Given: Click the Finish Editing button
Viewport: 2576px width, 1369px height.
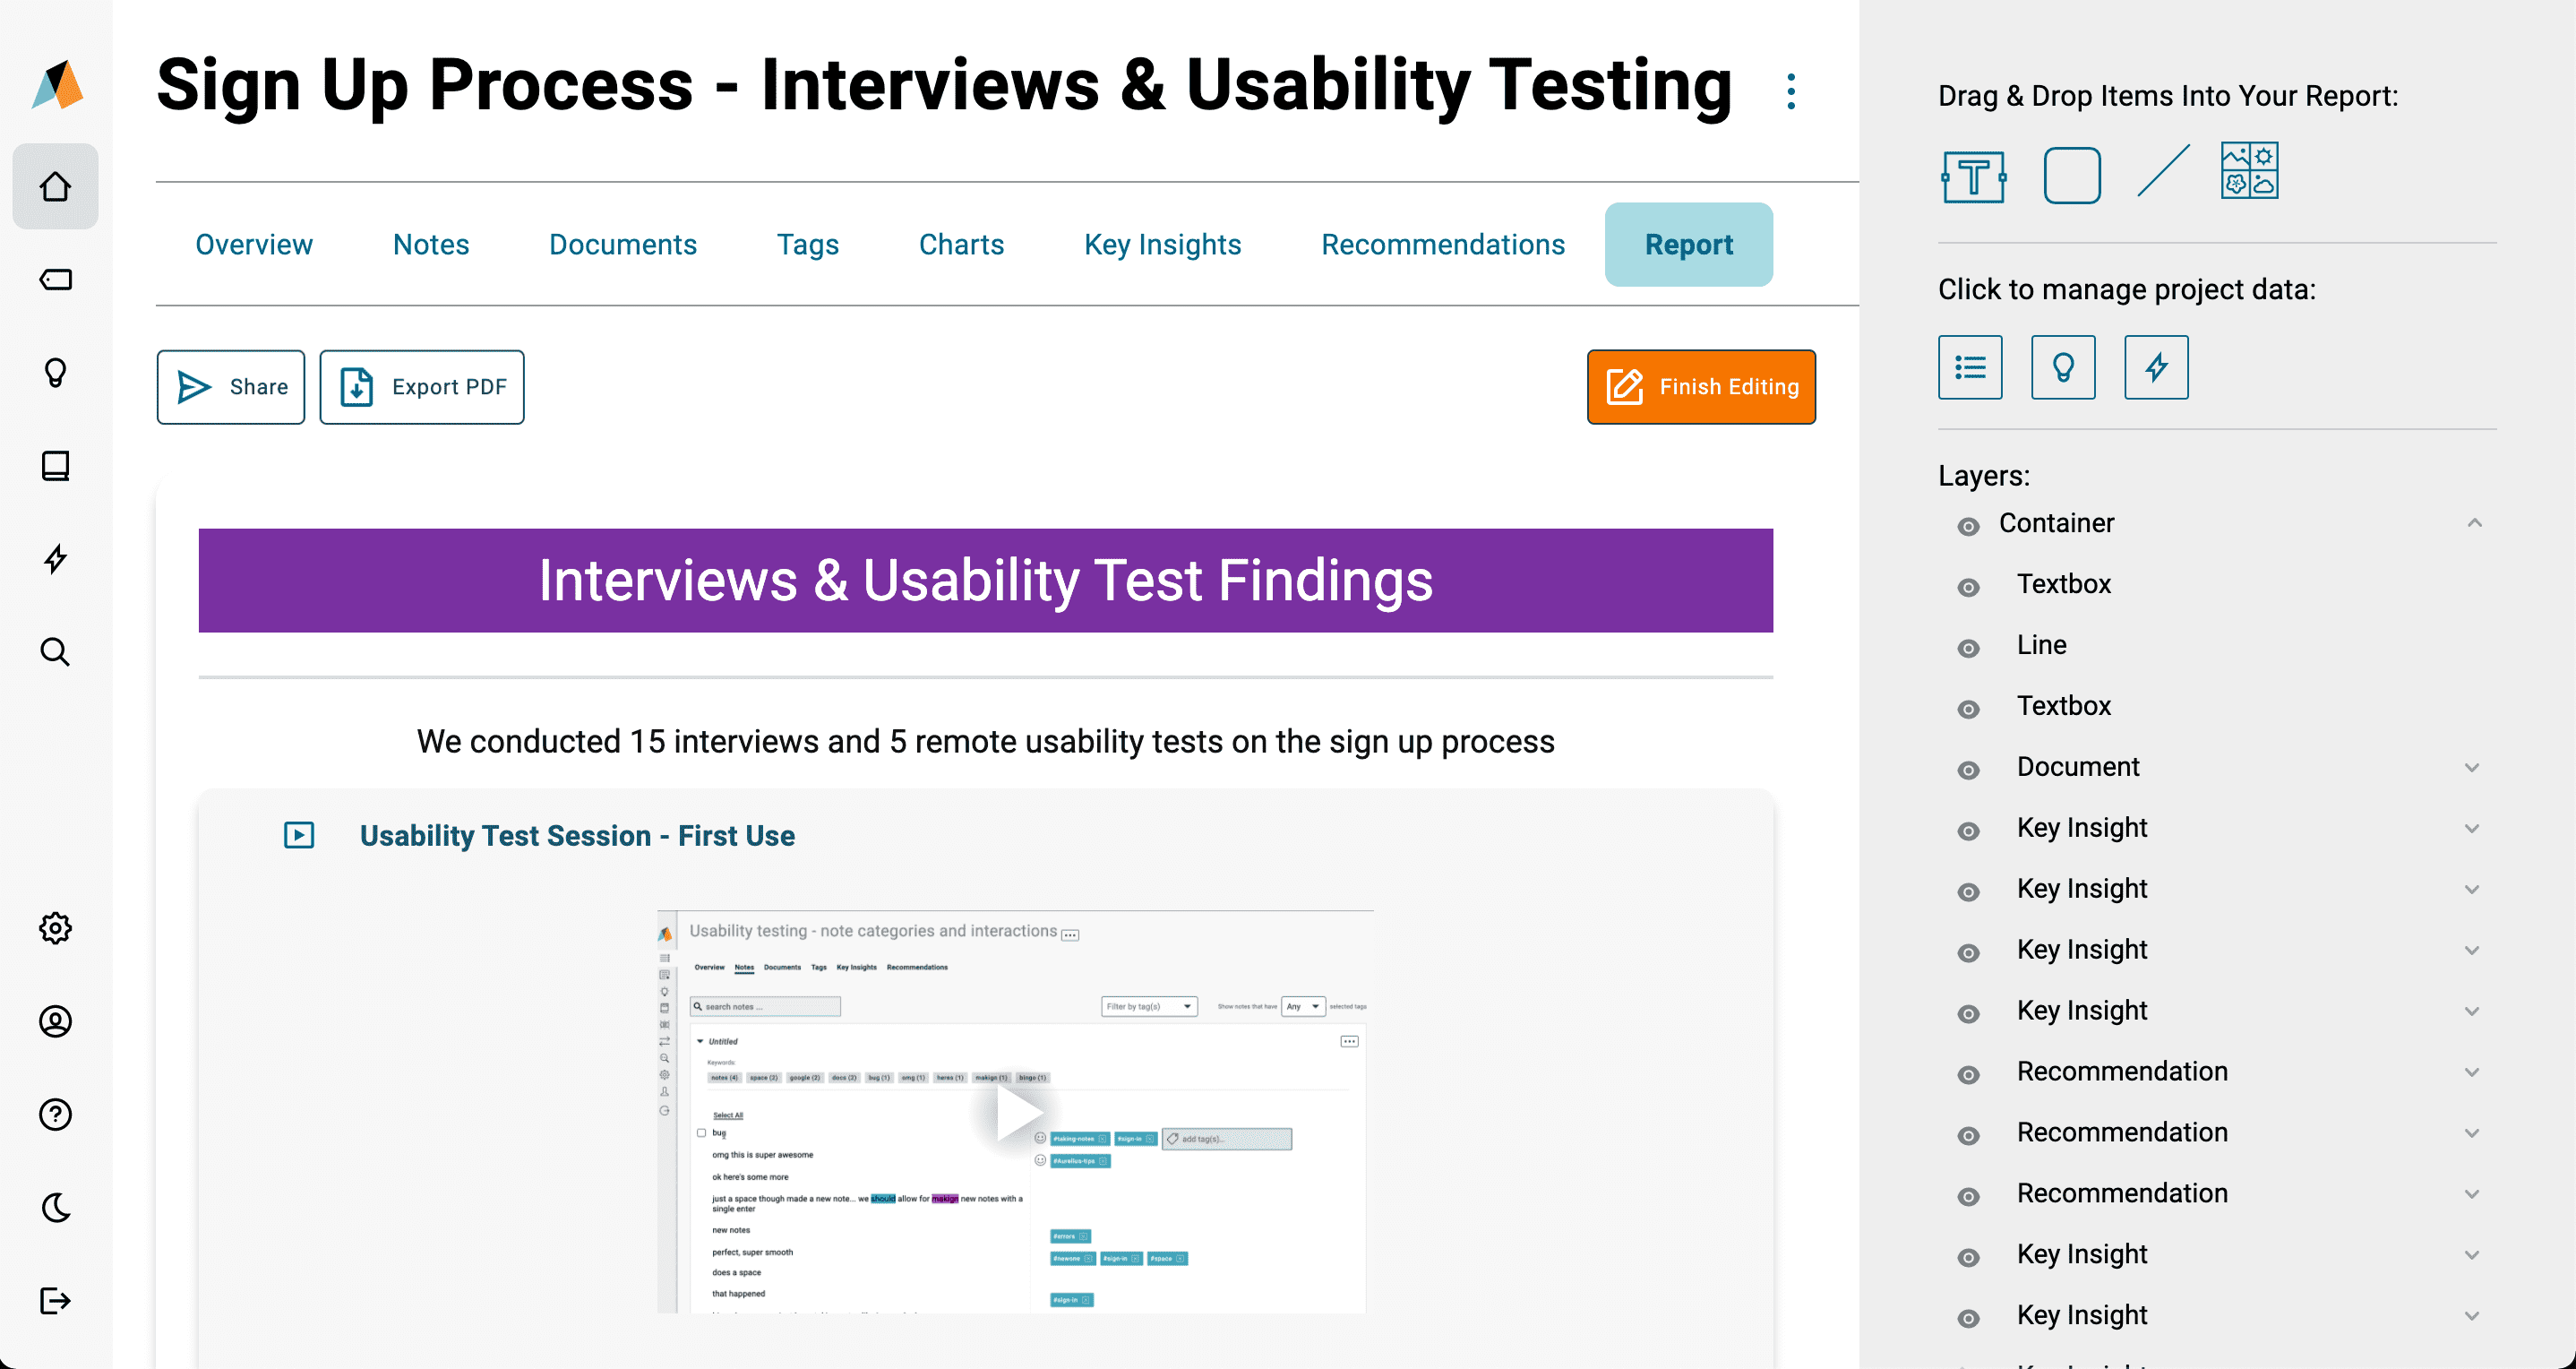Looking at the screenshot, I should click(x=1700, y=386).
